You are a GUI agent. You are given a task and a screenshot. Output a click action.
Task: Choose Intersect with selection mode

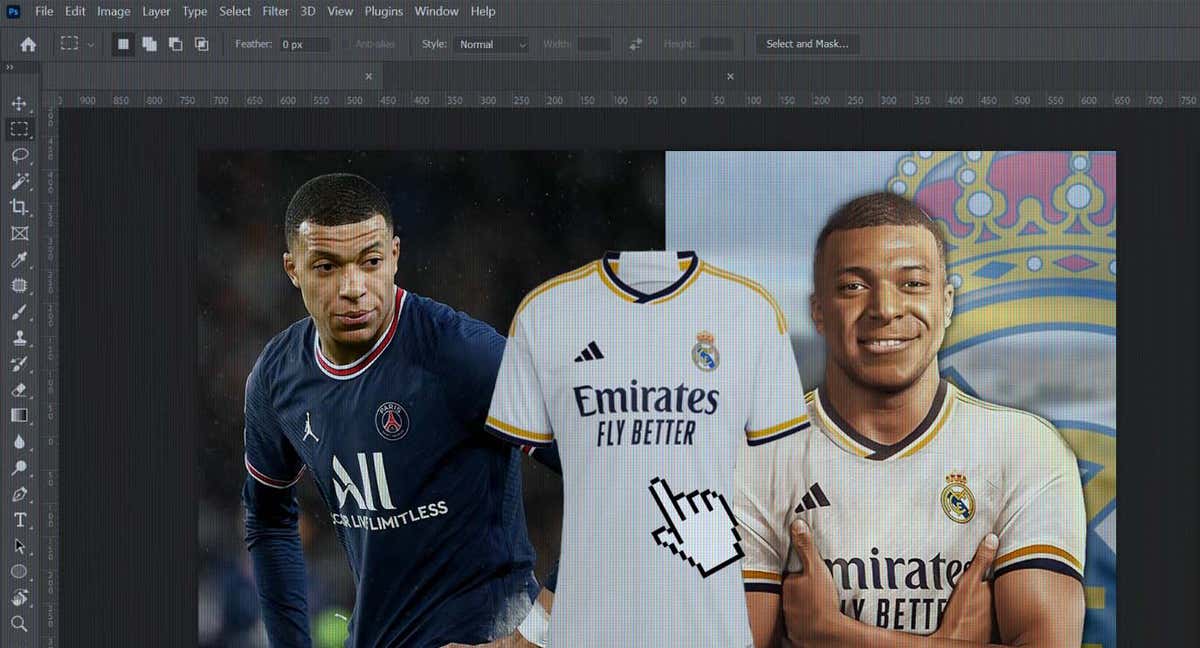(x=201, y=44)
